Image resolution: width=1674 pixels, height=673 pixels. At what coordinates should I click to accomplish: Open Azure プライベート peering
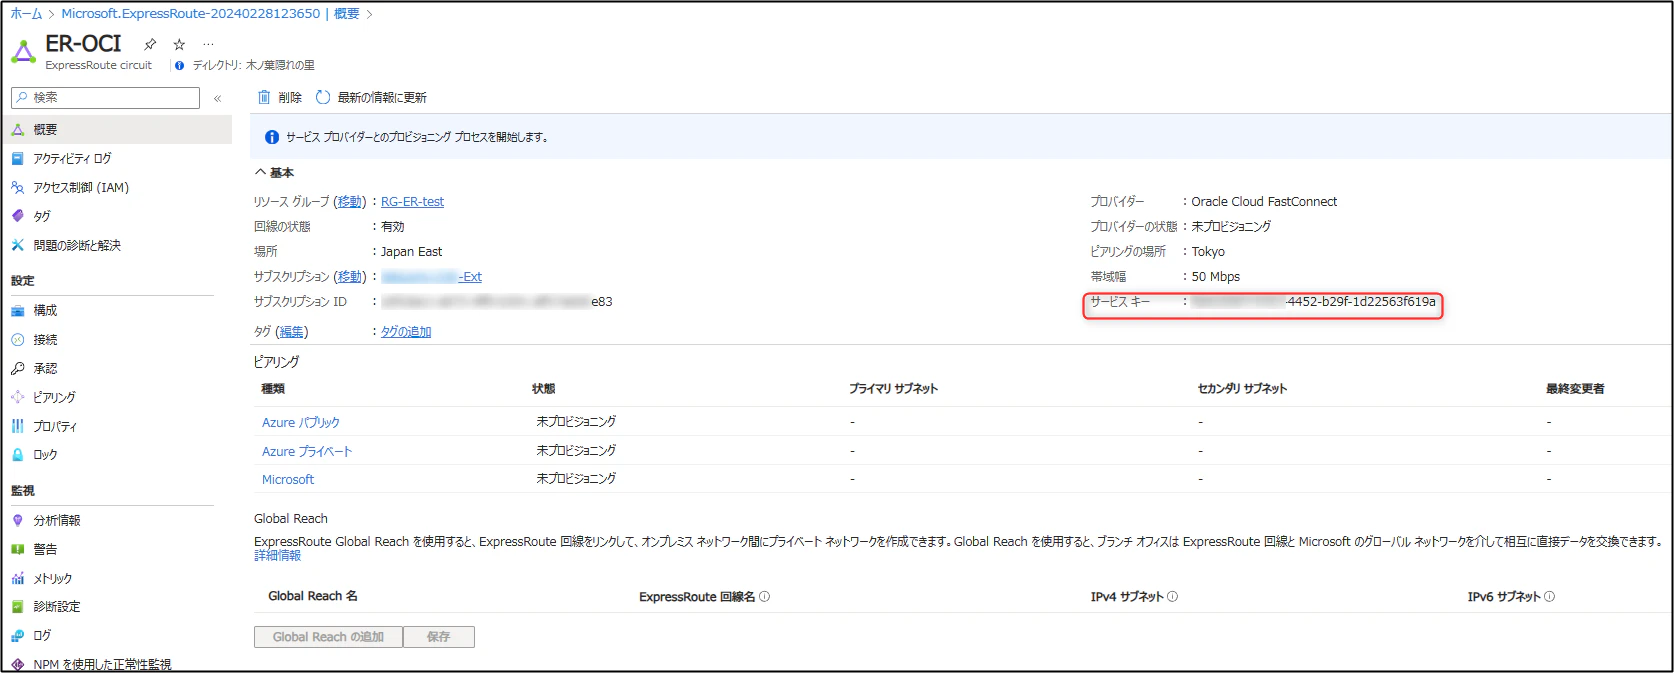tap(307, 451)
